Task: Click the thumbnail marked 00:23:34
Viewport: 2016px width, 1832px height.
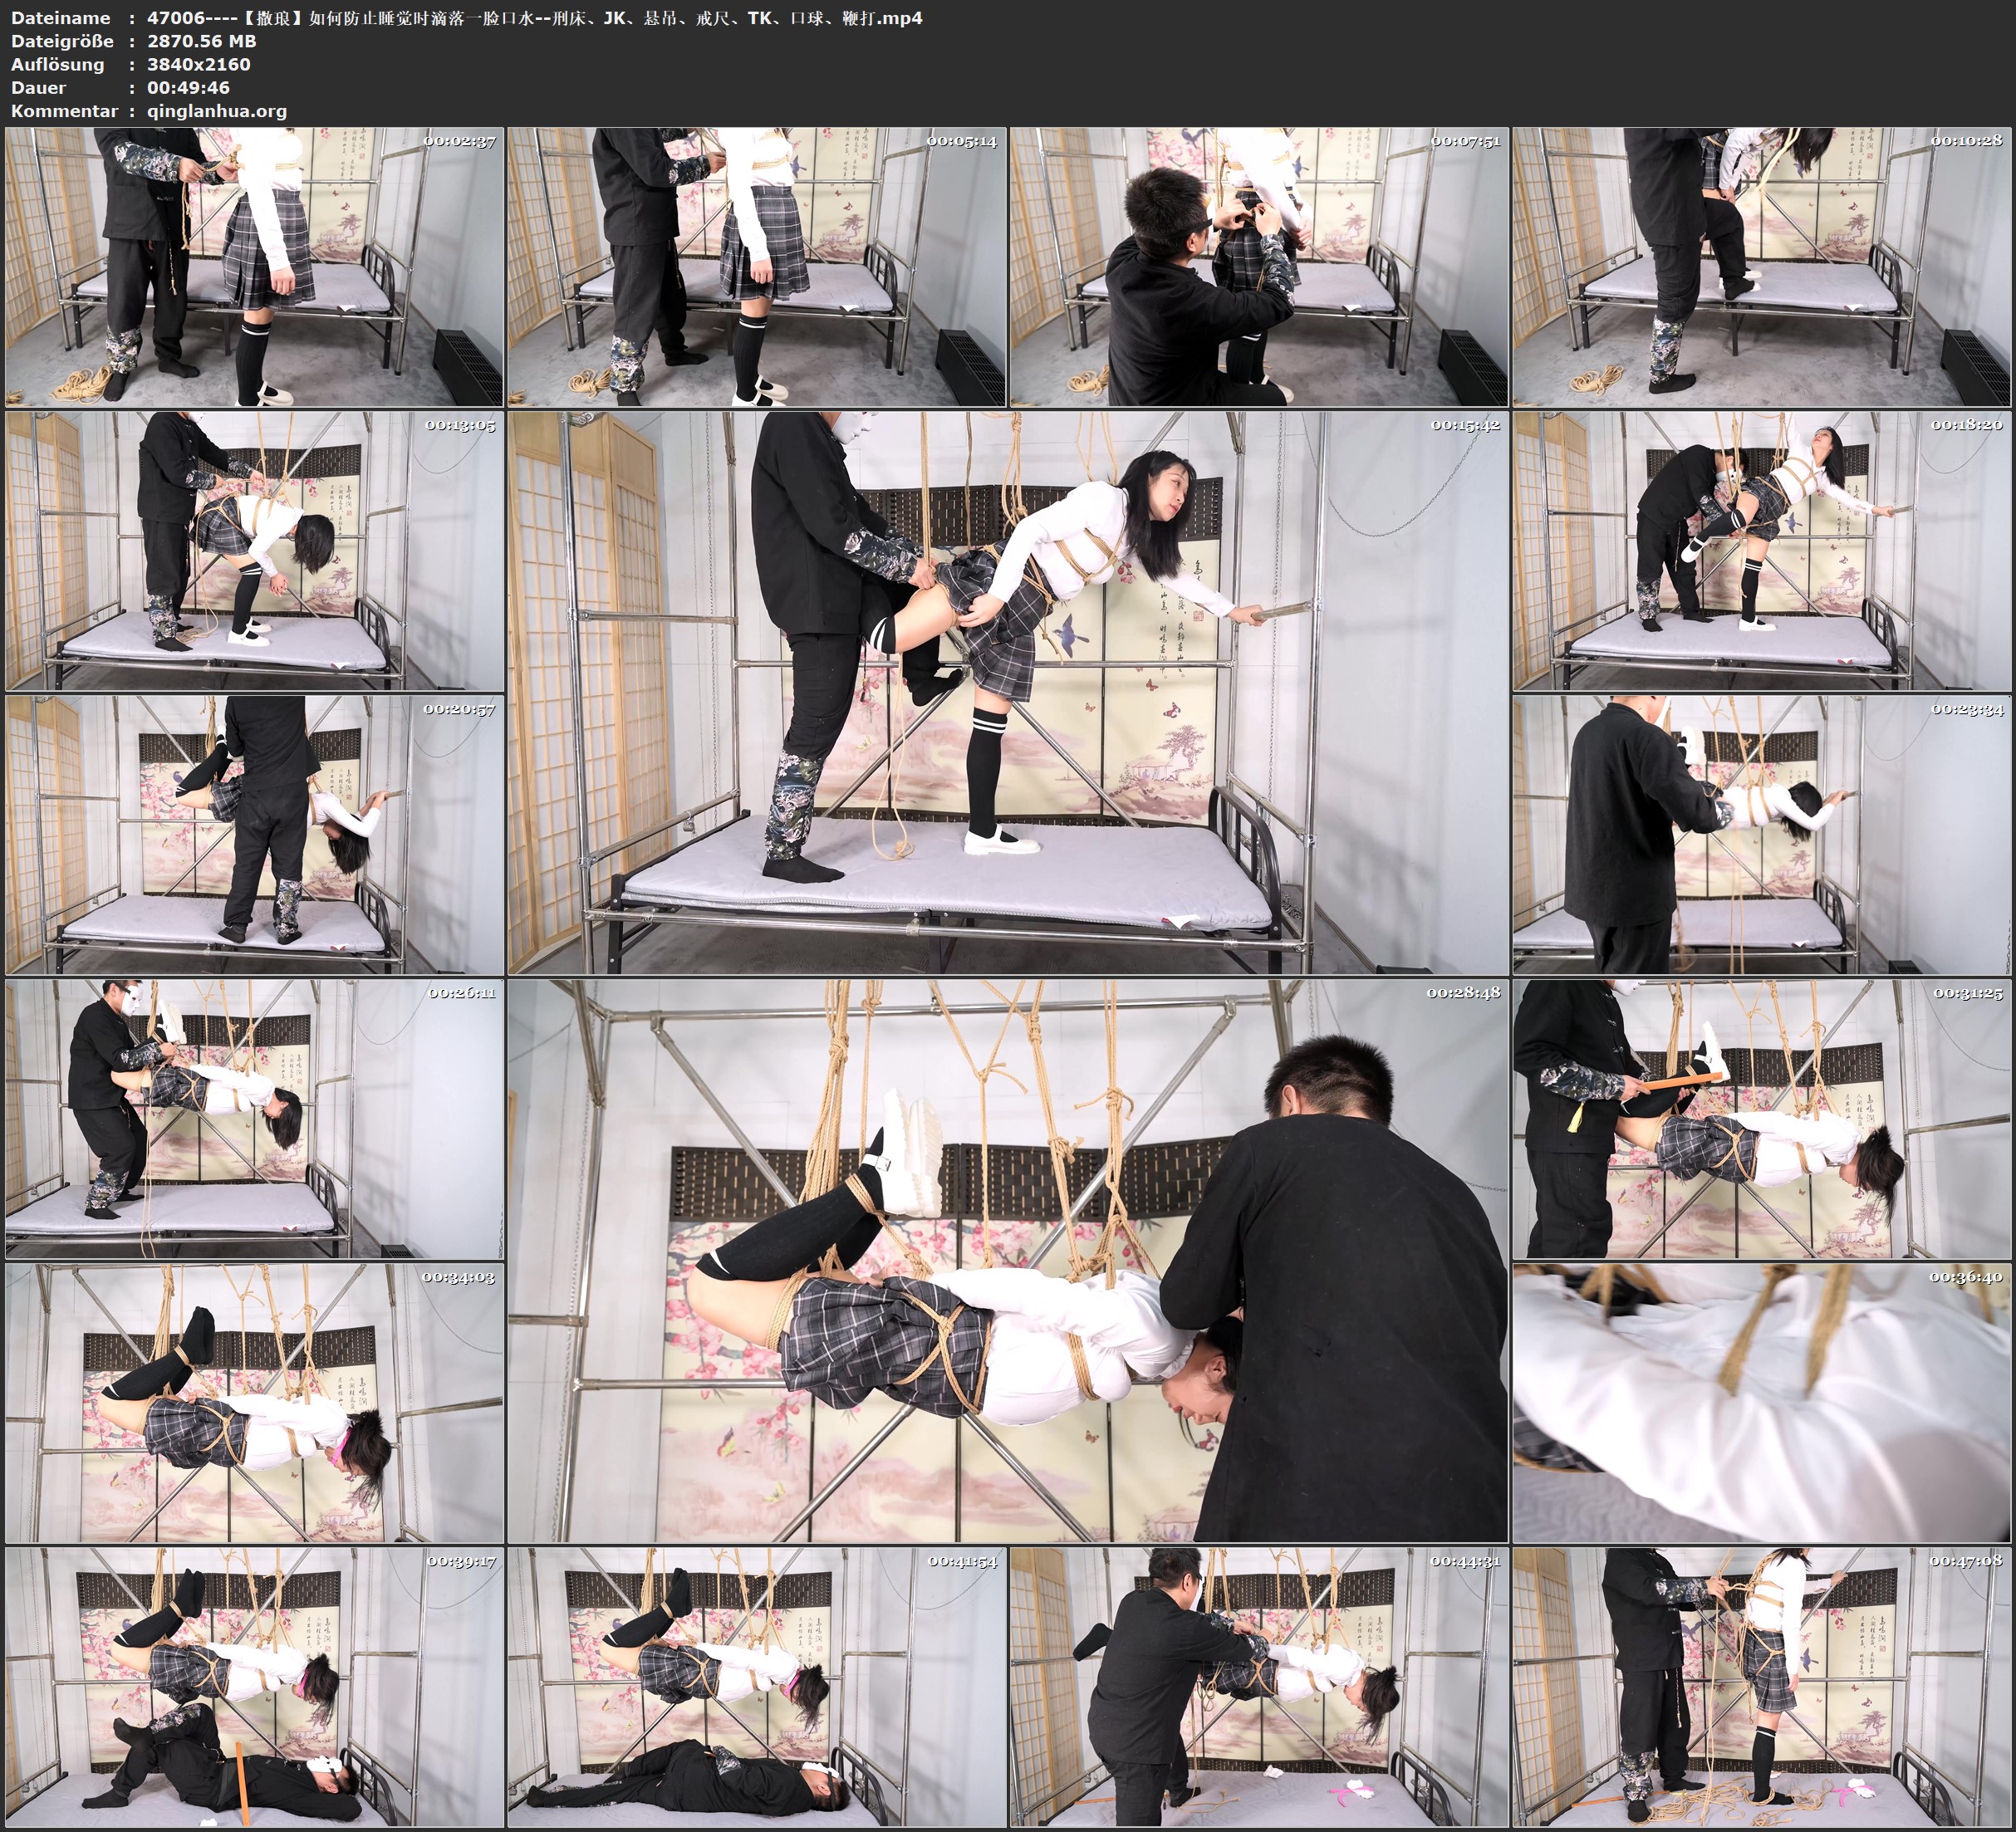Action: [1762, 835]
